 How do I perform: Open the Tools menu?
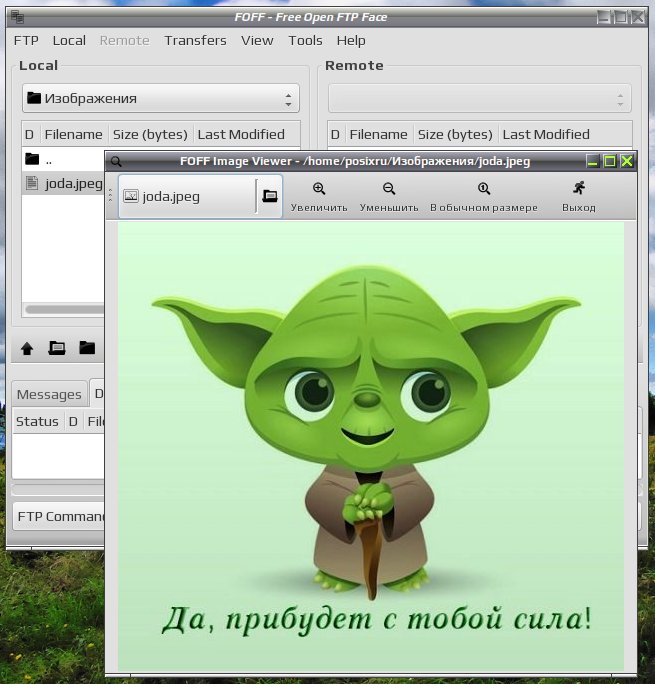[x=305, y=41]
